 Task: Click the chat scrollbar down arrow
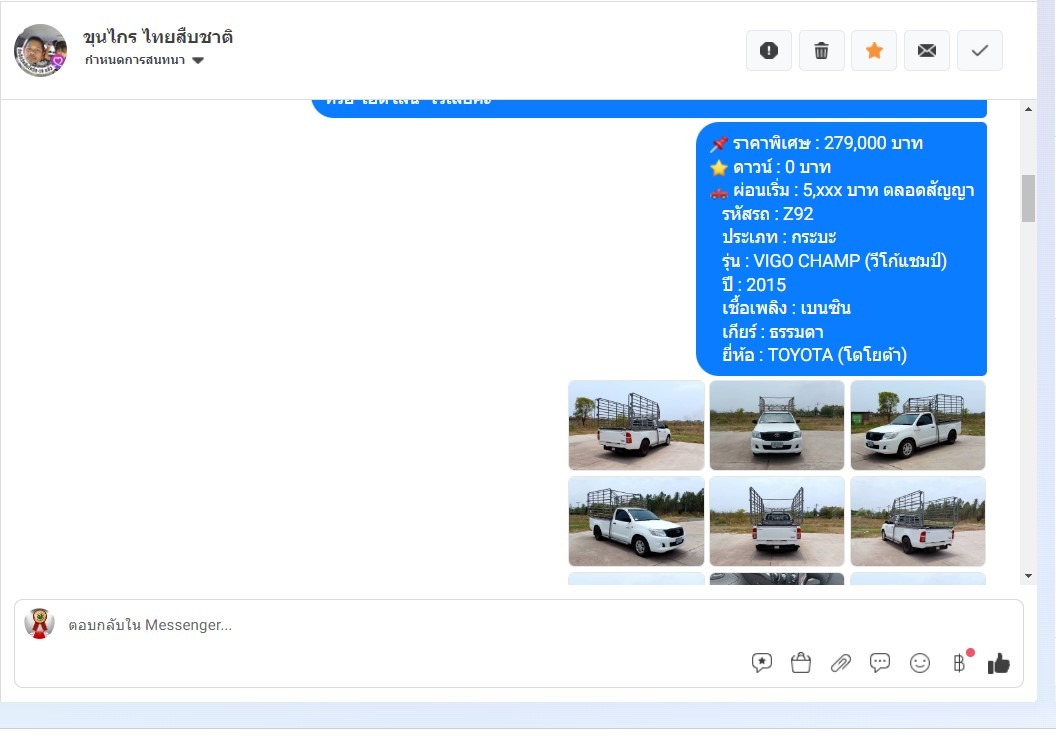1028,576
